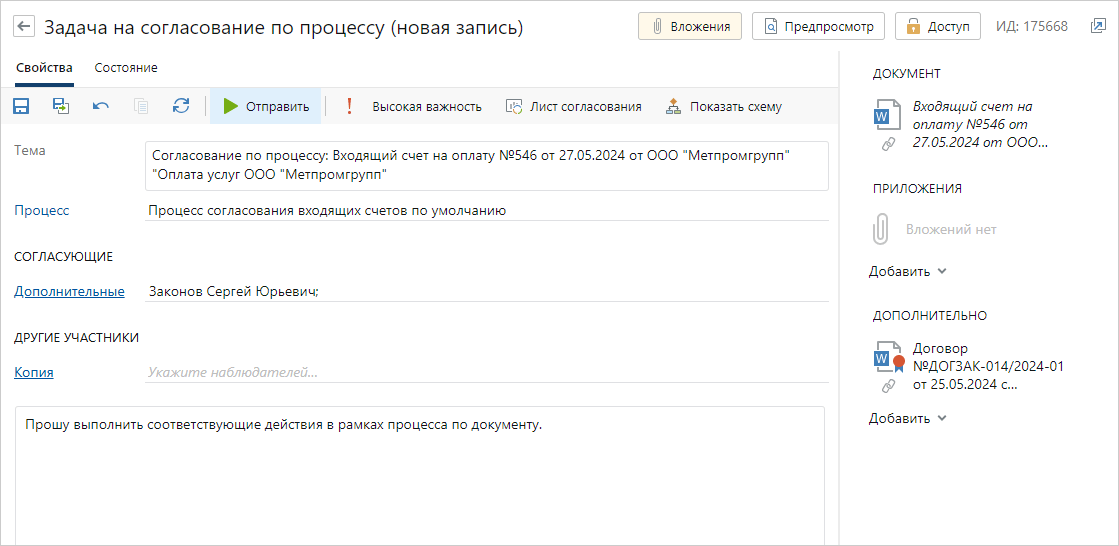Select the Свойства tab
The width and height of the screenshot is (1119, 546).
click(x=44, y=68)
